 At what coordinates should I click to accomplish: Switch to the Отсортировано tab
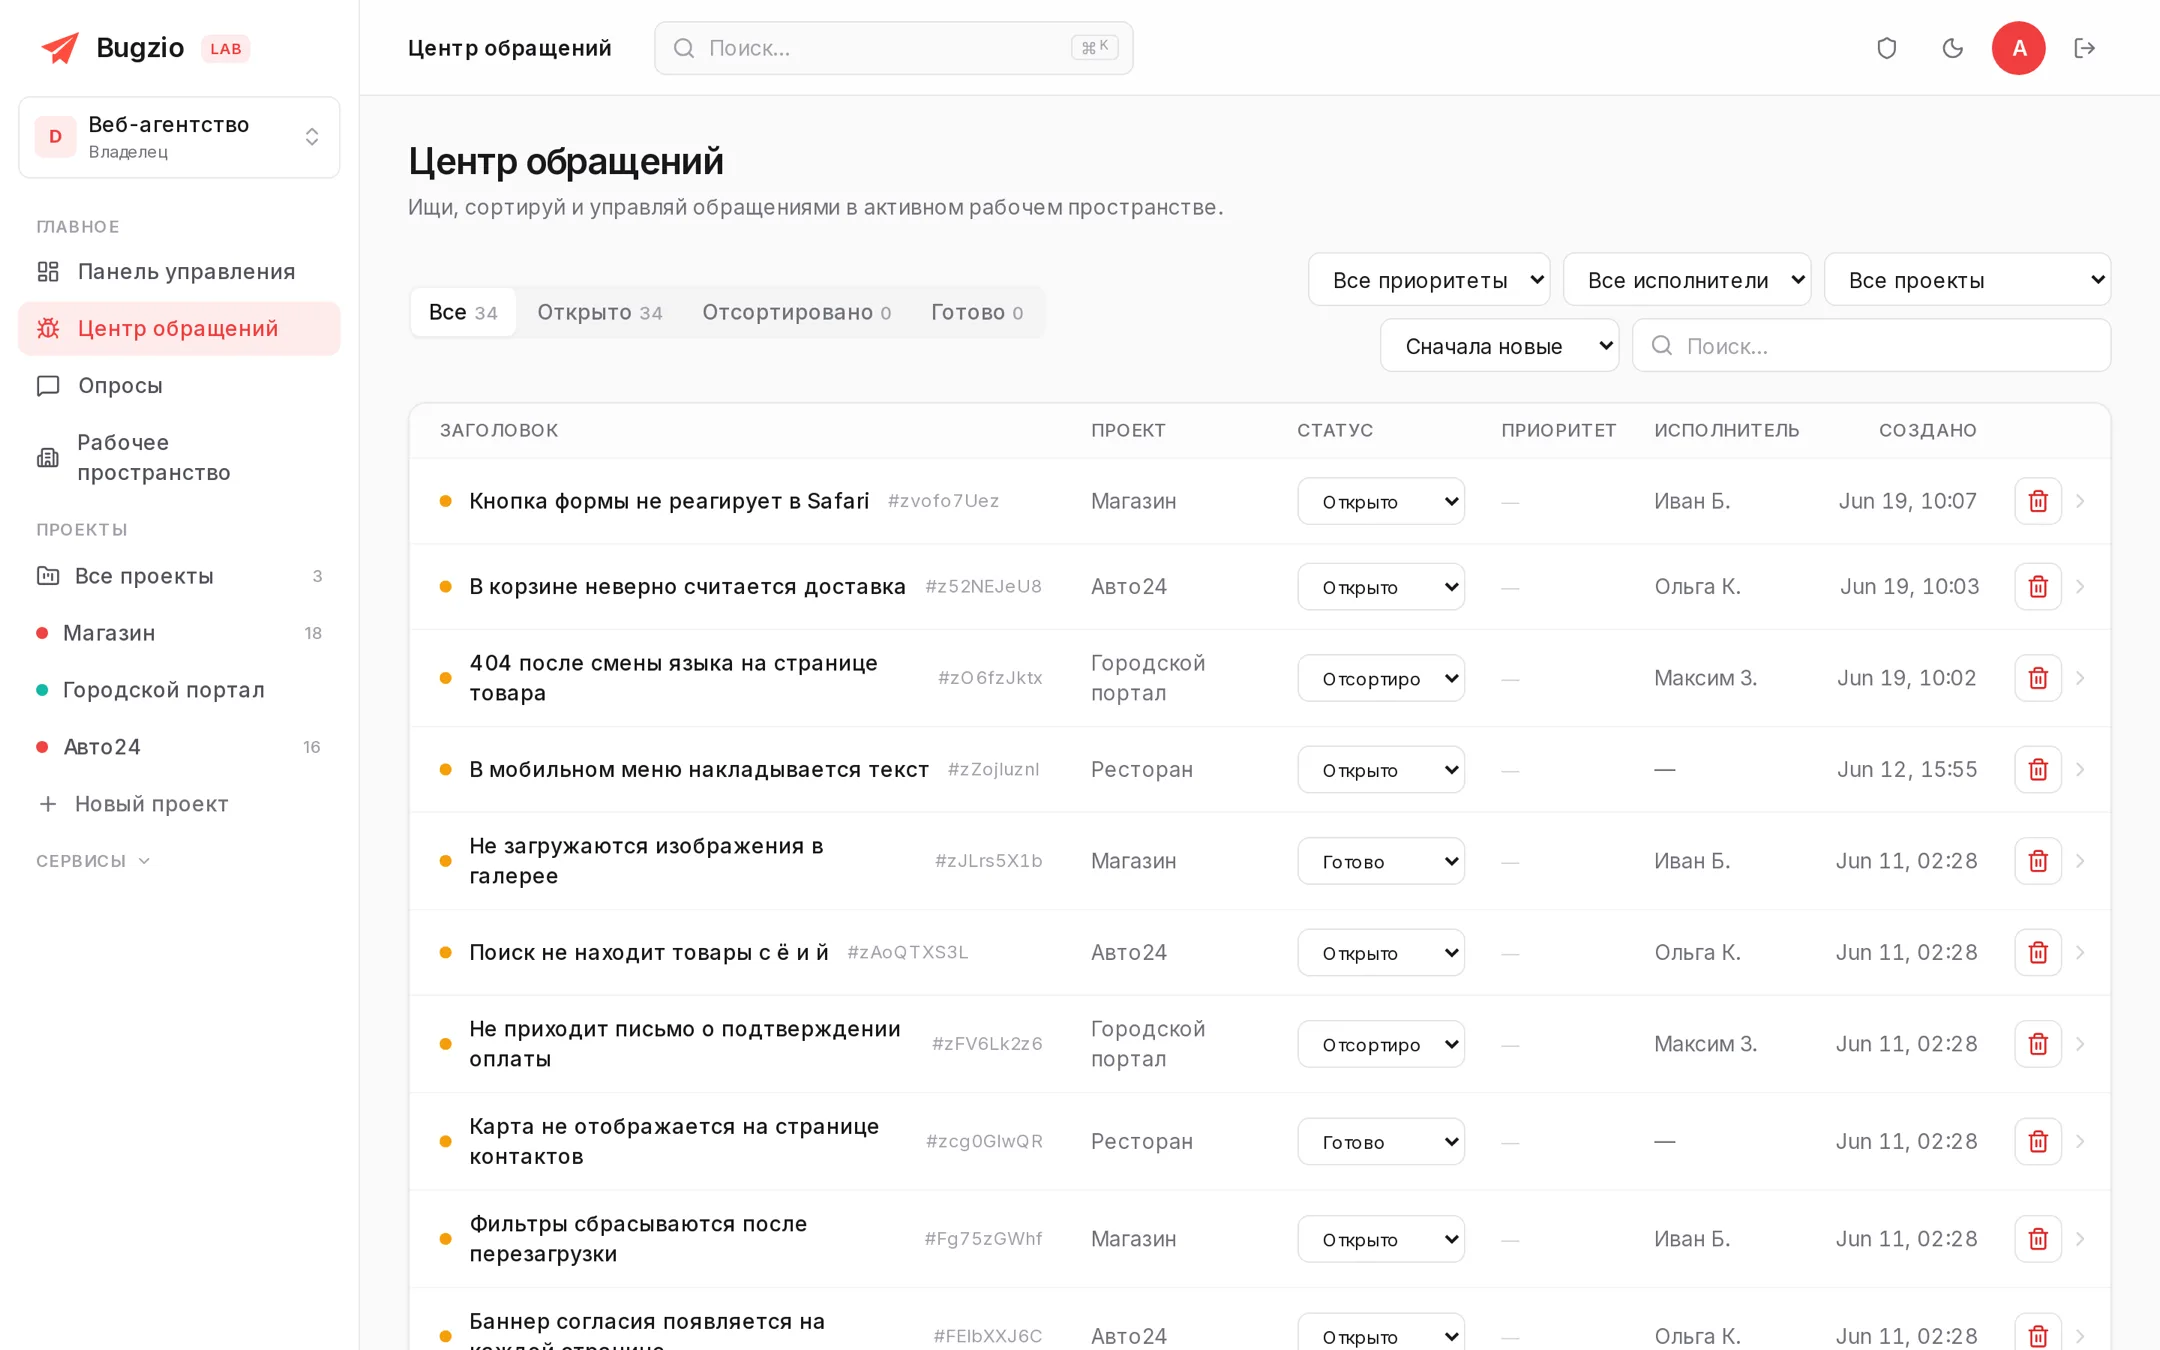coord(796,312)
